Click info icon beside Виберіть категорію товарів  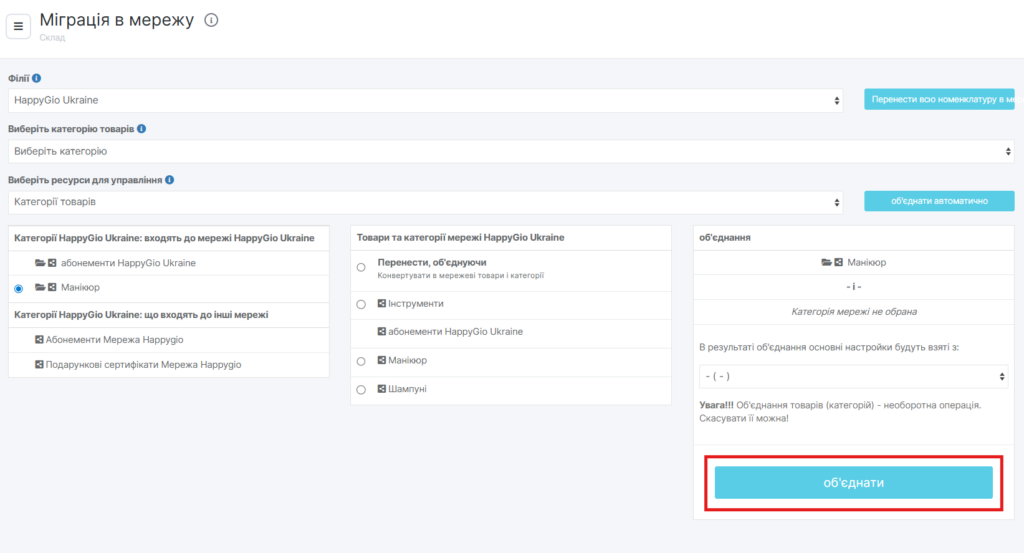(142, 129)
